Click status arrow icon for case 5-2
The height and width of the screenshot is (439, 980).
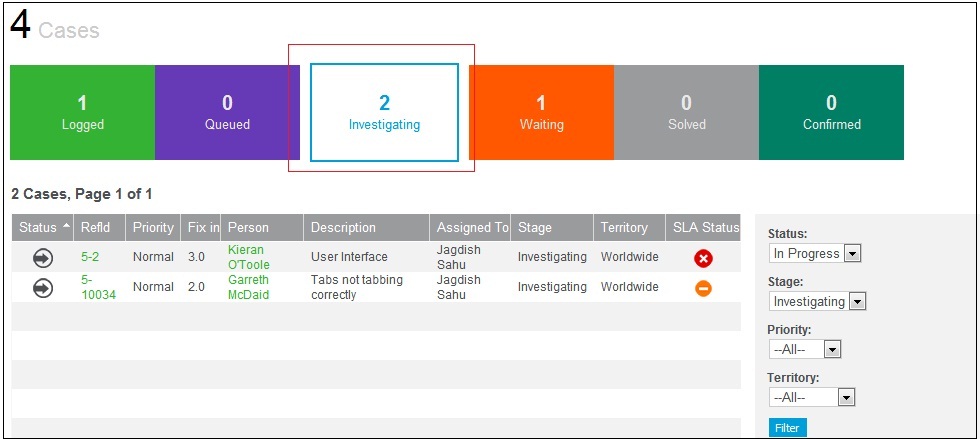coord(43,258)
